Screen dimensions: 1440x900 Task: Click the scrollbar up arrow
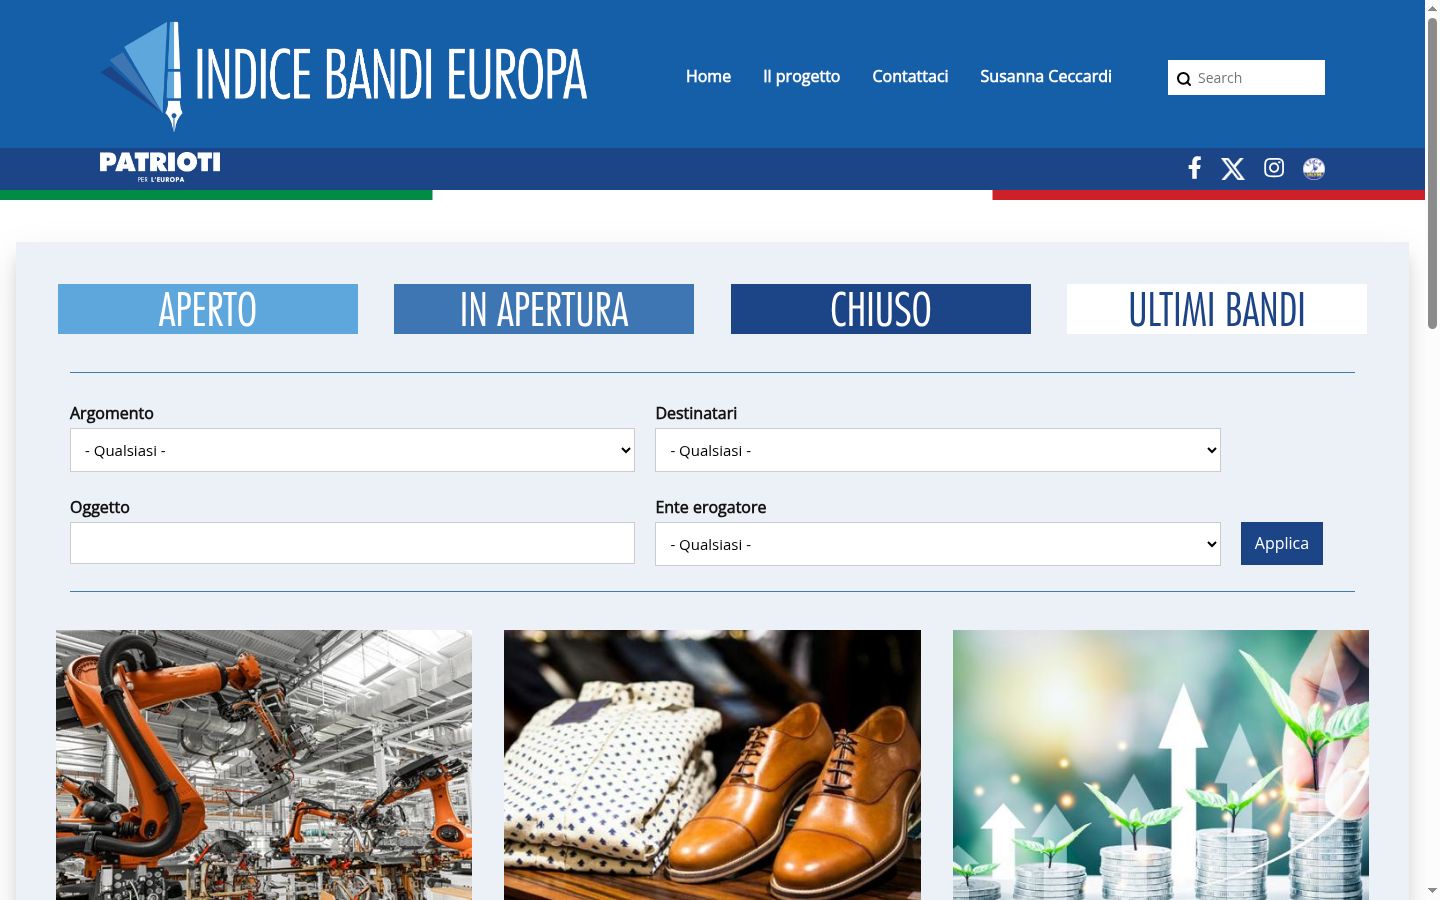pos(1432,8)
